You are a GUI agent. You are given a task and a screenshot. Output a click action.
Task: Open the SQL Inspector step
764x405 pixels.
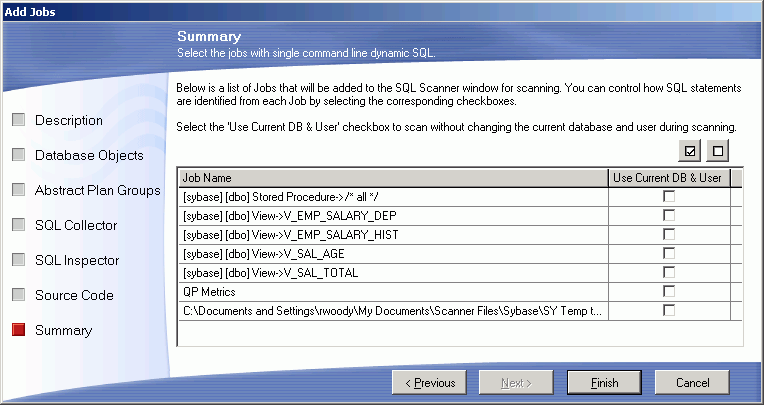coord(77,260)
